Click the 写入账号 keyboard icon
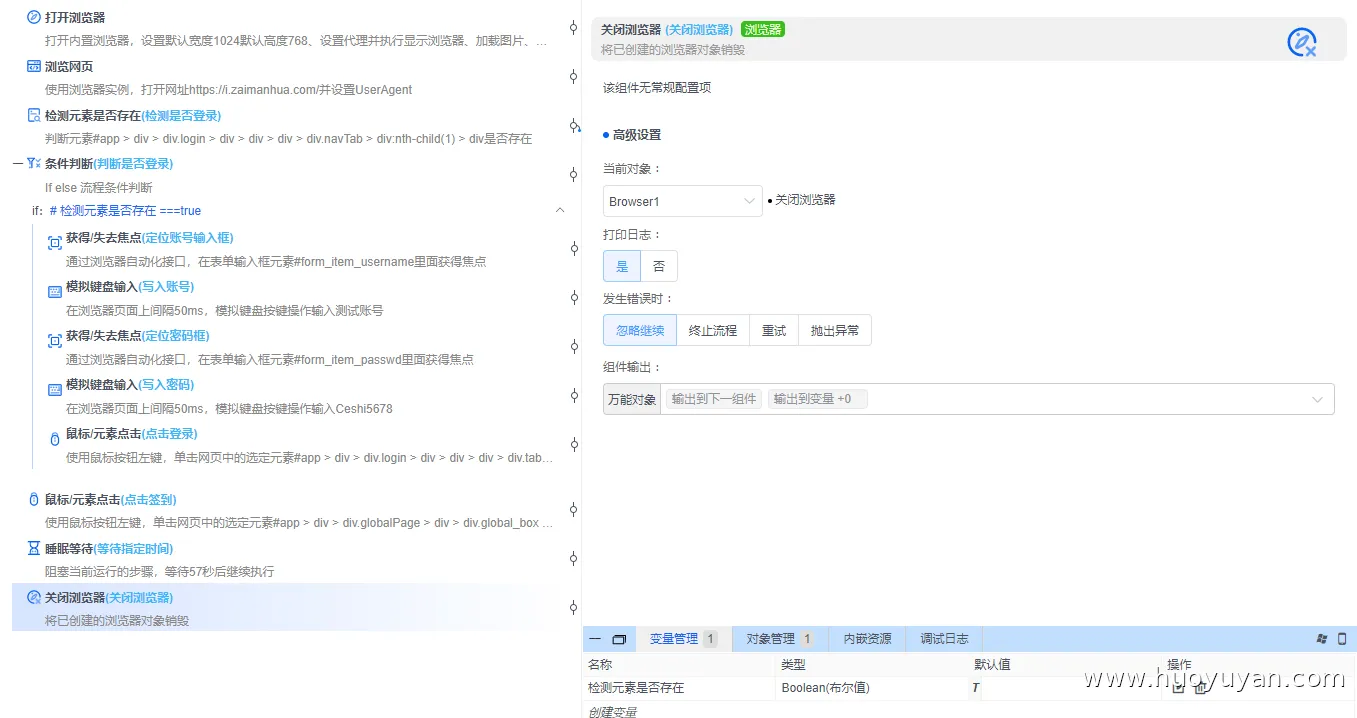 pos(55,292)
